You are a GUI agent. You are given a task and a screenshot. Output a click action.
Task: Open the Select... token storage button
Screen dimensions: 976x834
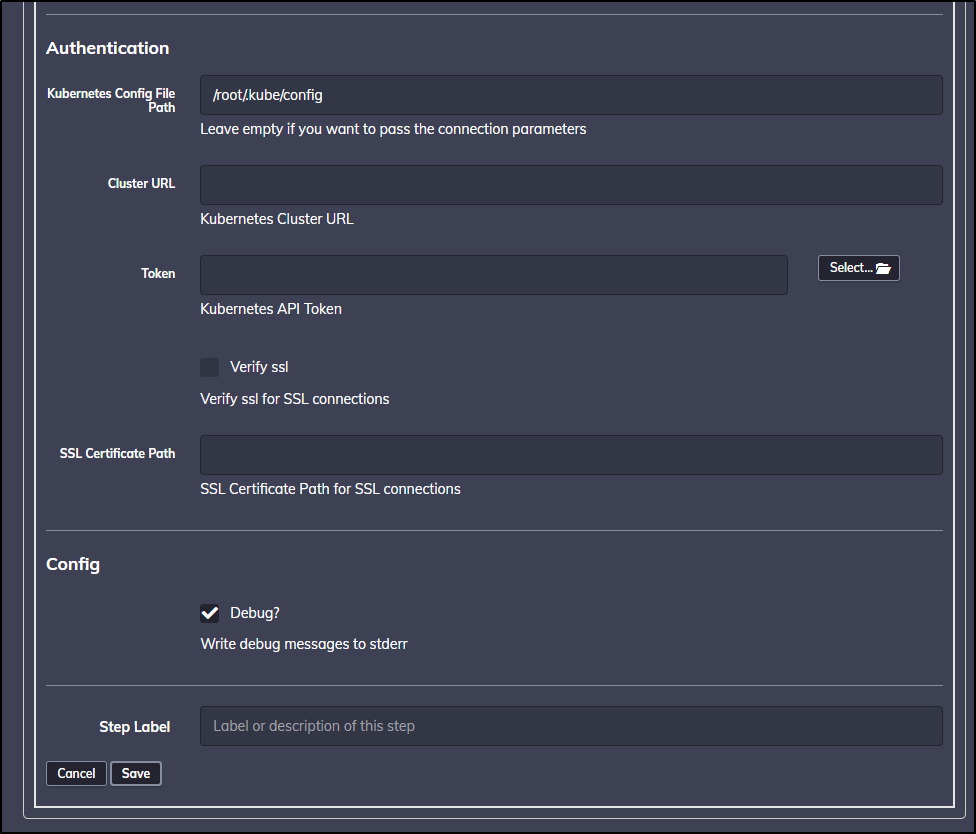pyautogui.click(x=858, y=268)
